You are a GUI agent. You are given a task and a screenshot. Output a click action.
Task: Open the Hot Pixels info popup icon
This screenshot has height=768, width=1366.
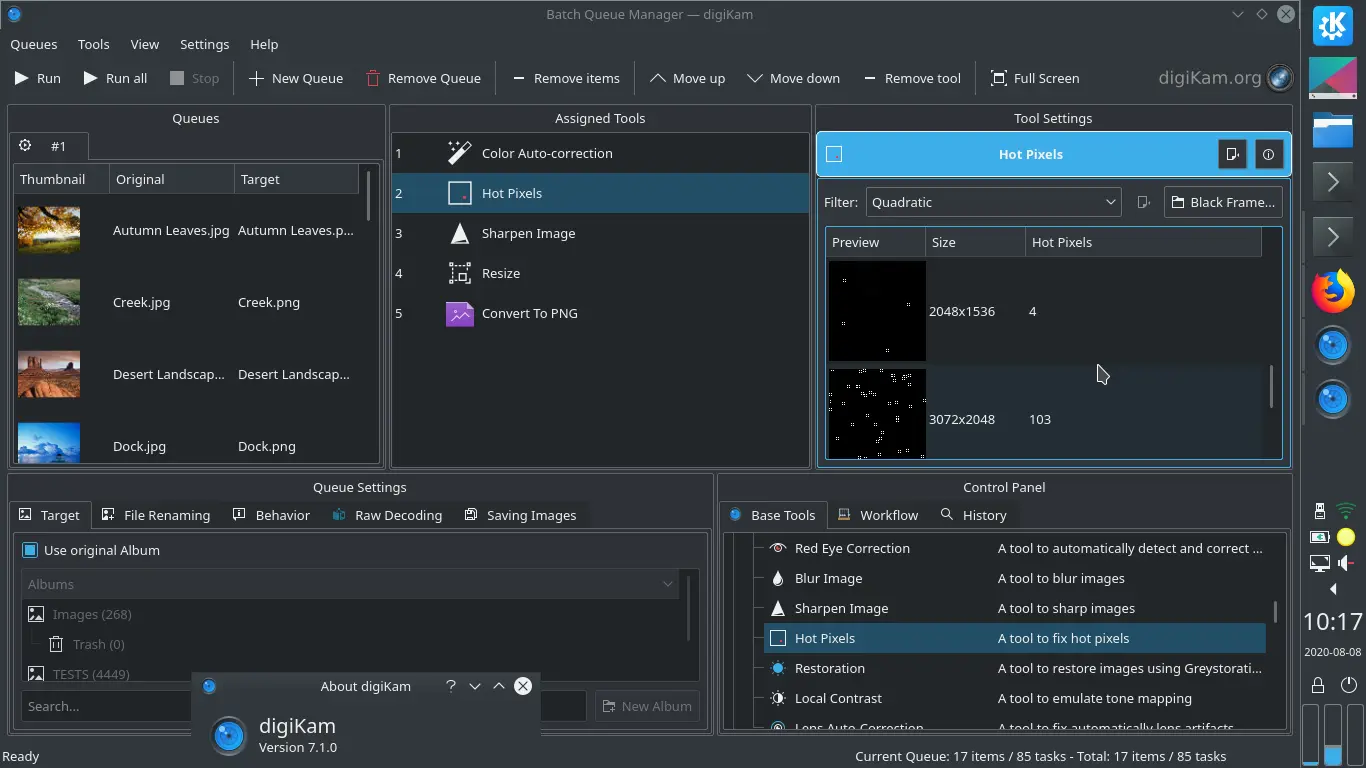click(x=1268, y=154)
